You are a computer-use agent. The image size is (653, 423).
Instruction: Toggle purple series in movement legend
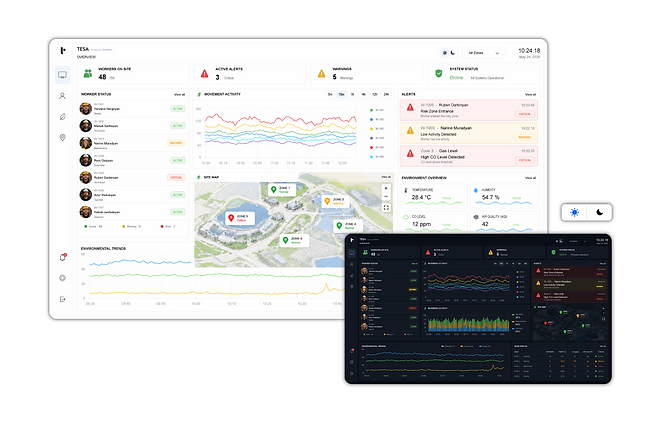point(377,138)
